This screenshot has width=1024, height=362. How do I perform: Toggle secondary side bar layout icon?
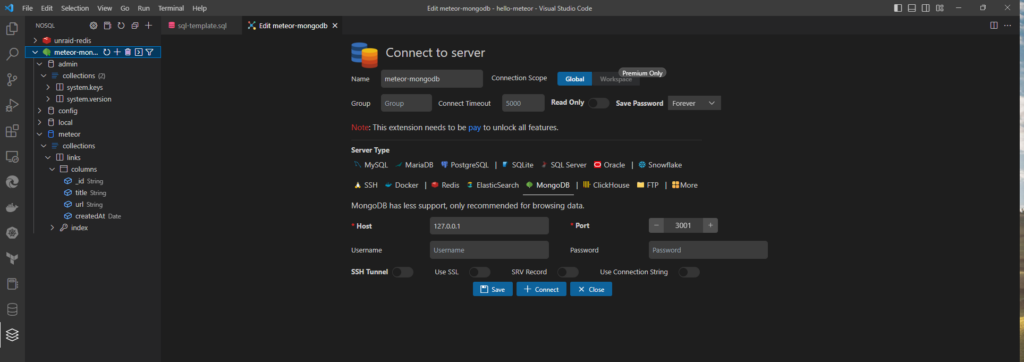926,8
